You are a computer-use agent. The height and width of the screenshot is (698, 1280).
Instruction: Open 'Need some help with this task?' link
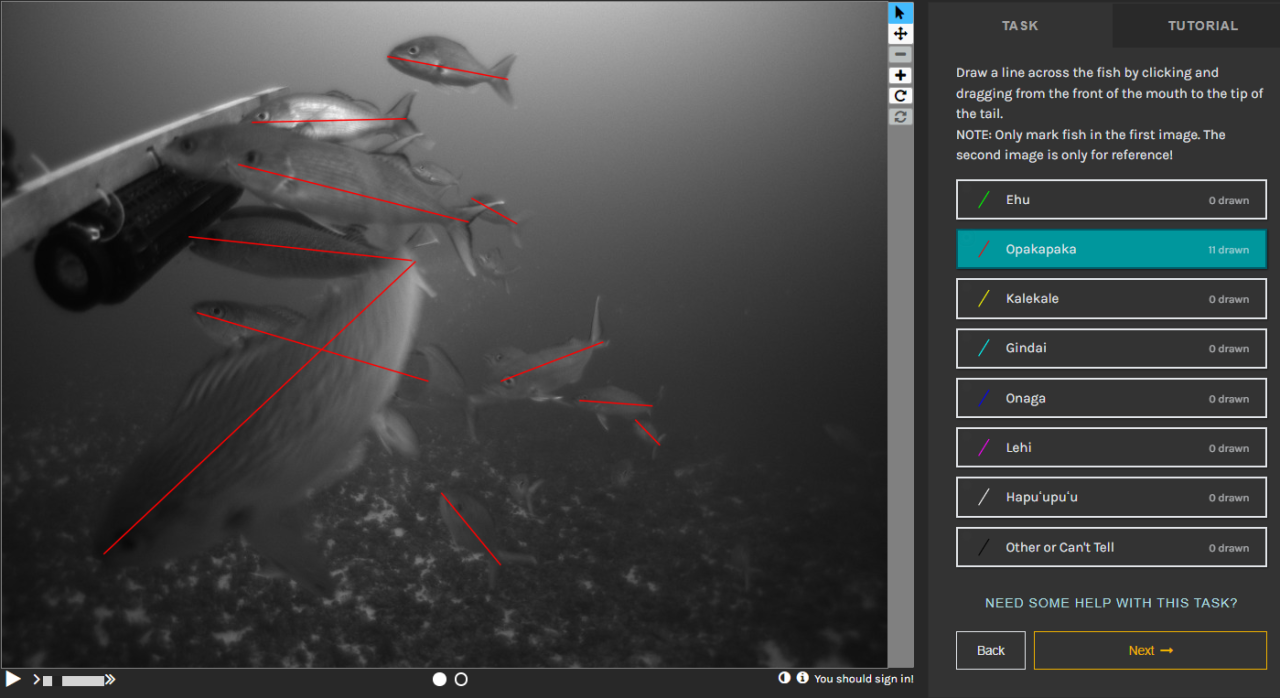click(1111, 603)
